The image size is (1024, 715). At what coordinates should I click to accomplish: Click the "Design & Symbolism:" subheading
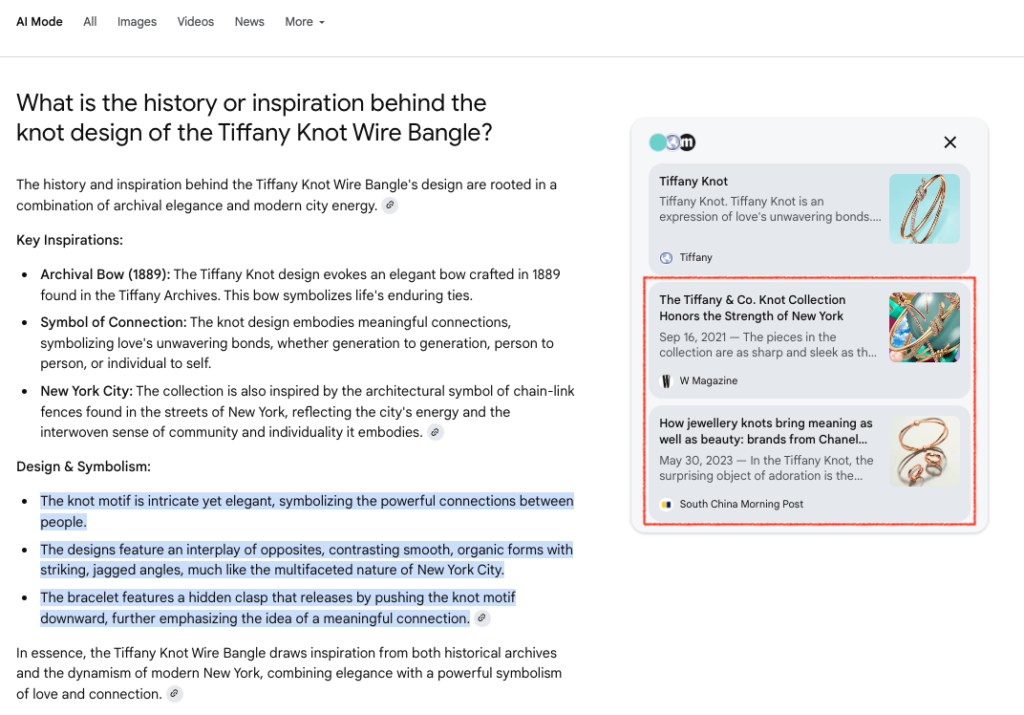click(84, 467)
